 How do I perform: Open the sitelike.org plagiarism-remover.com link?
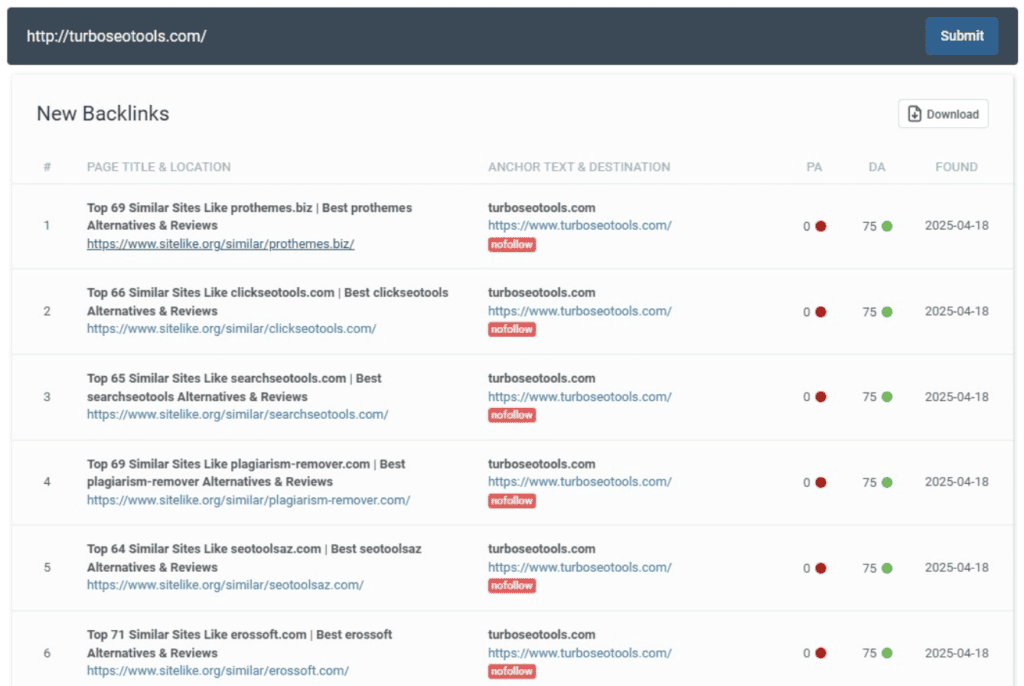click(x=248, y=500)
